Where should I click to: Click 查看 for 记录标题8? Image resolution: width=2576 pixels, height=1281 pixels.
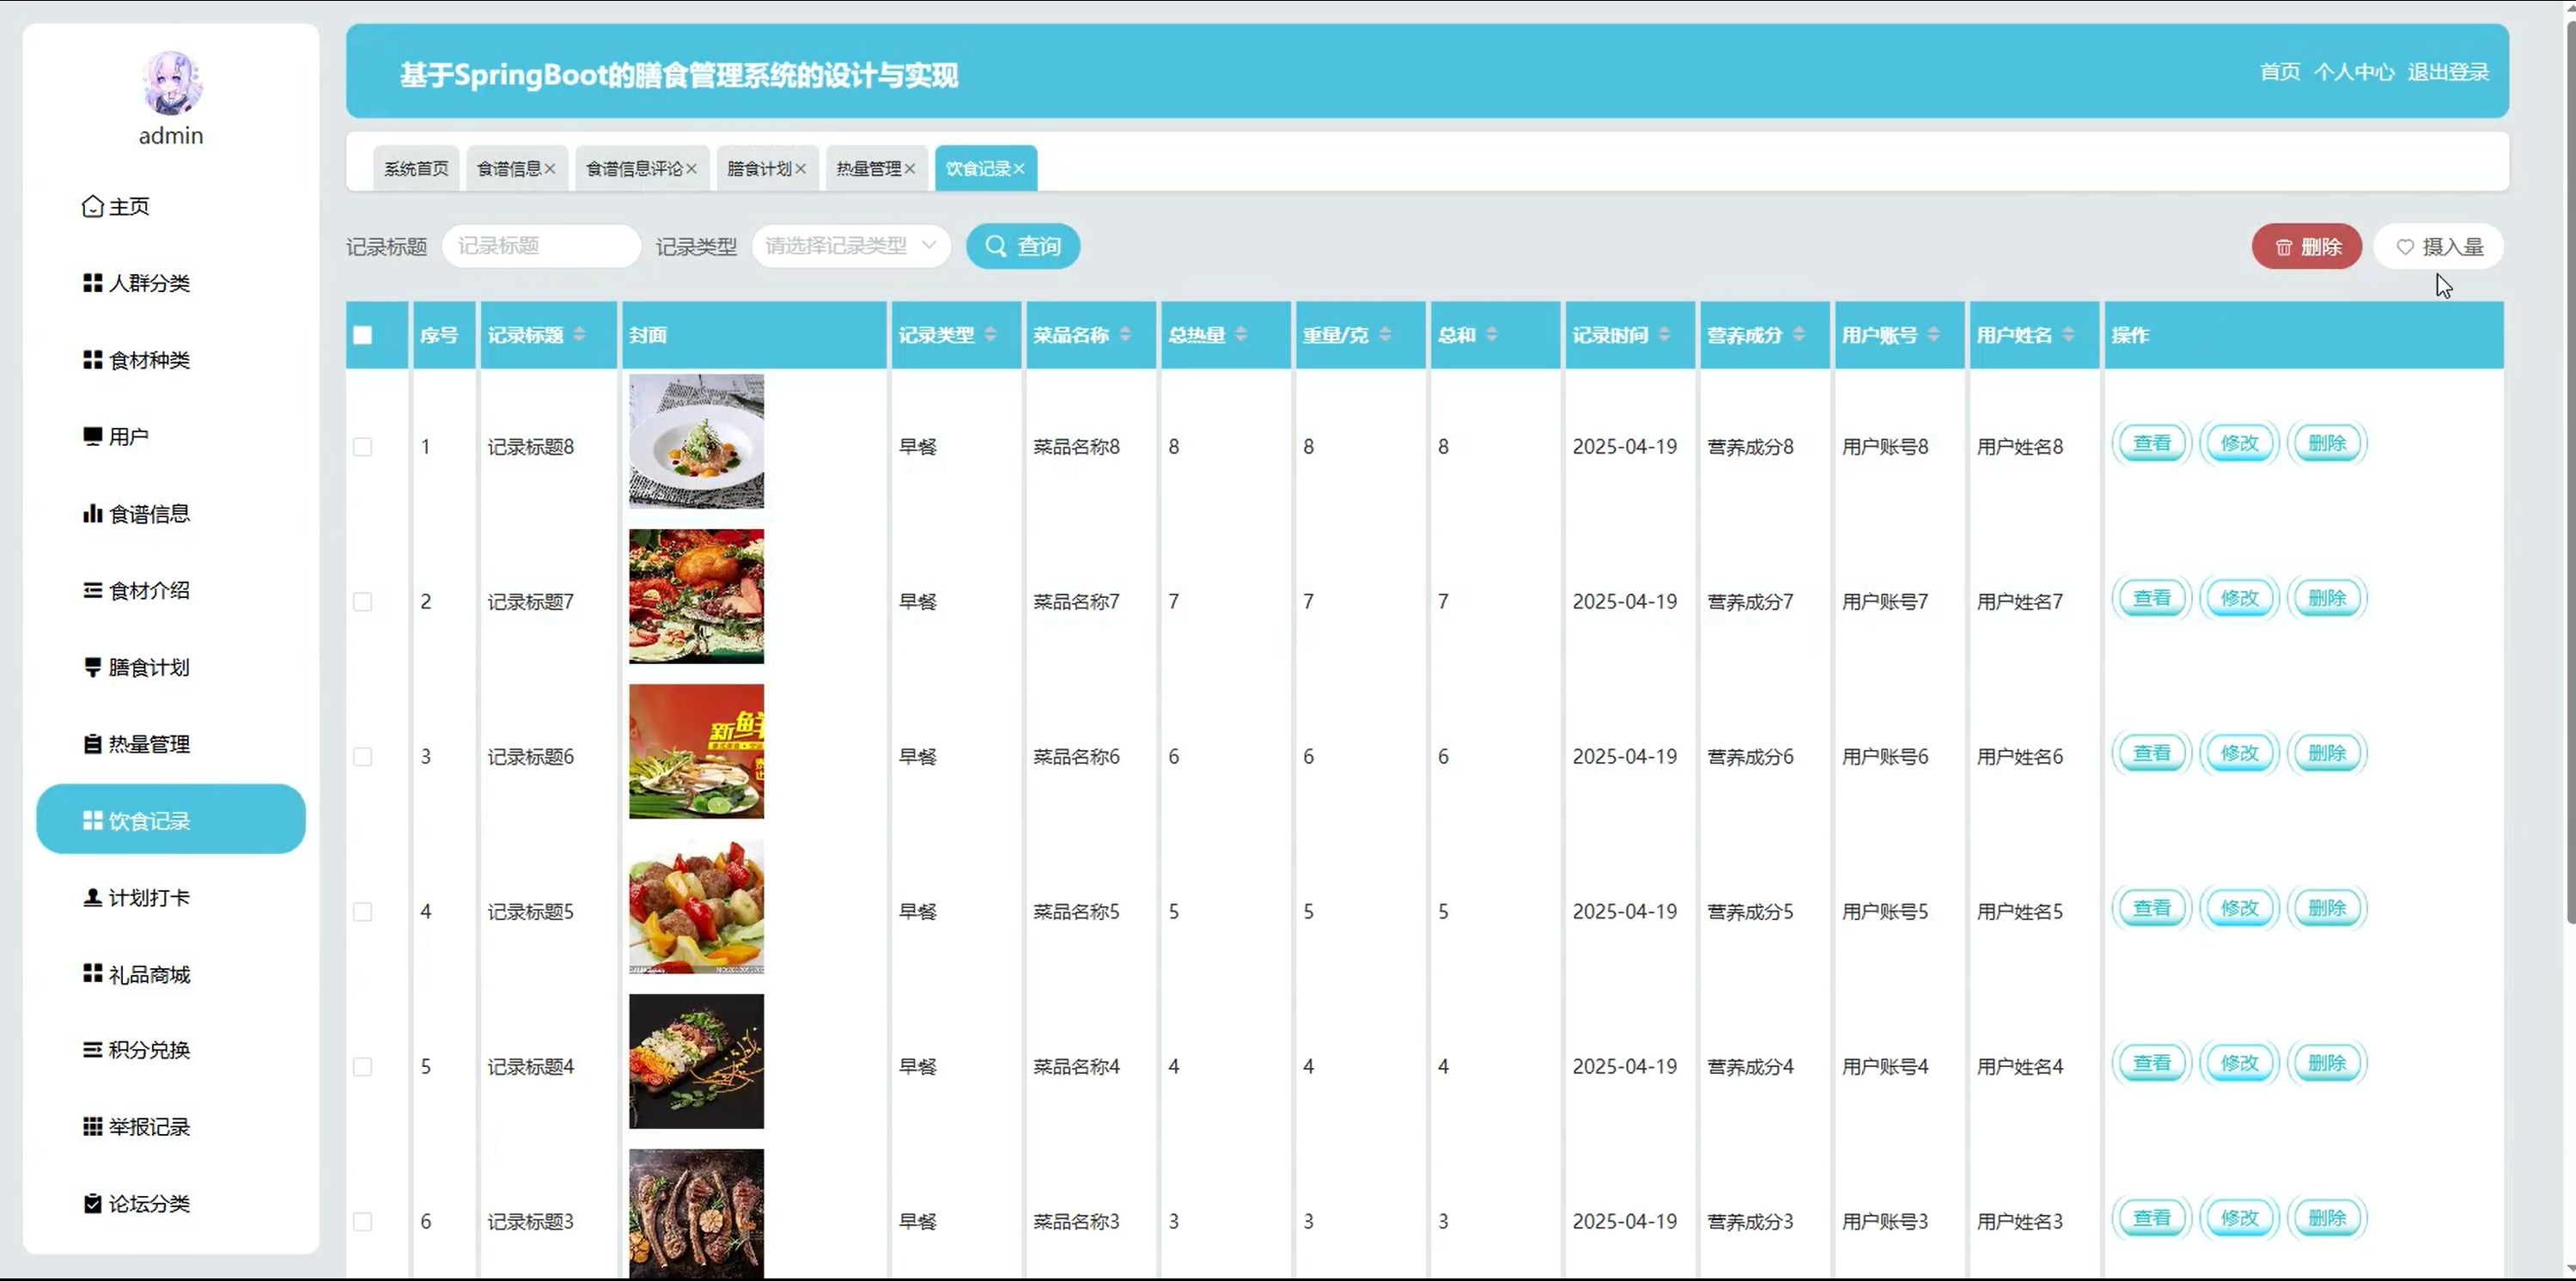[2152, 443]
